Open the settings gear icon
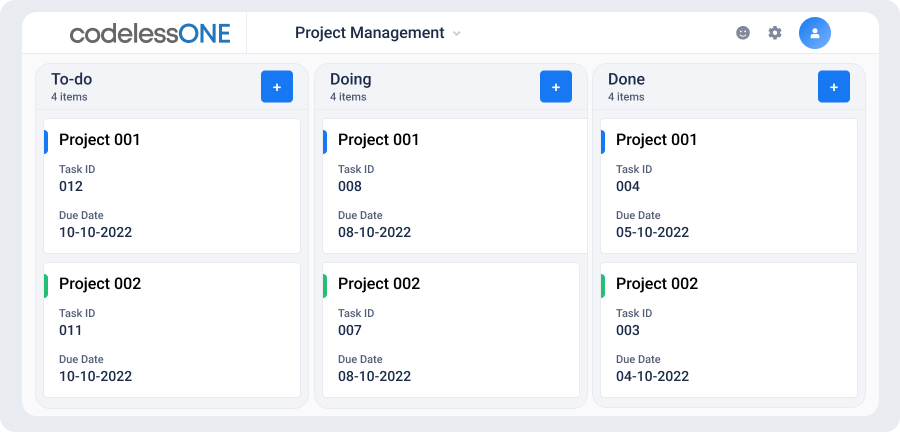Viewport: 900px width, 432px height. [x=775, y=33]
